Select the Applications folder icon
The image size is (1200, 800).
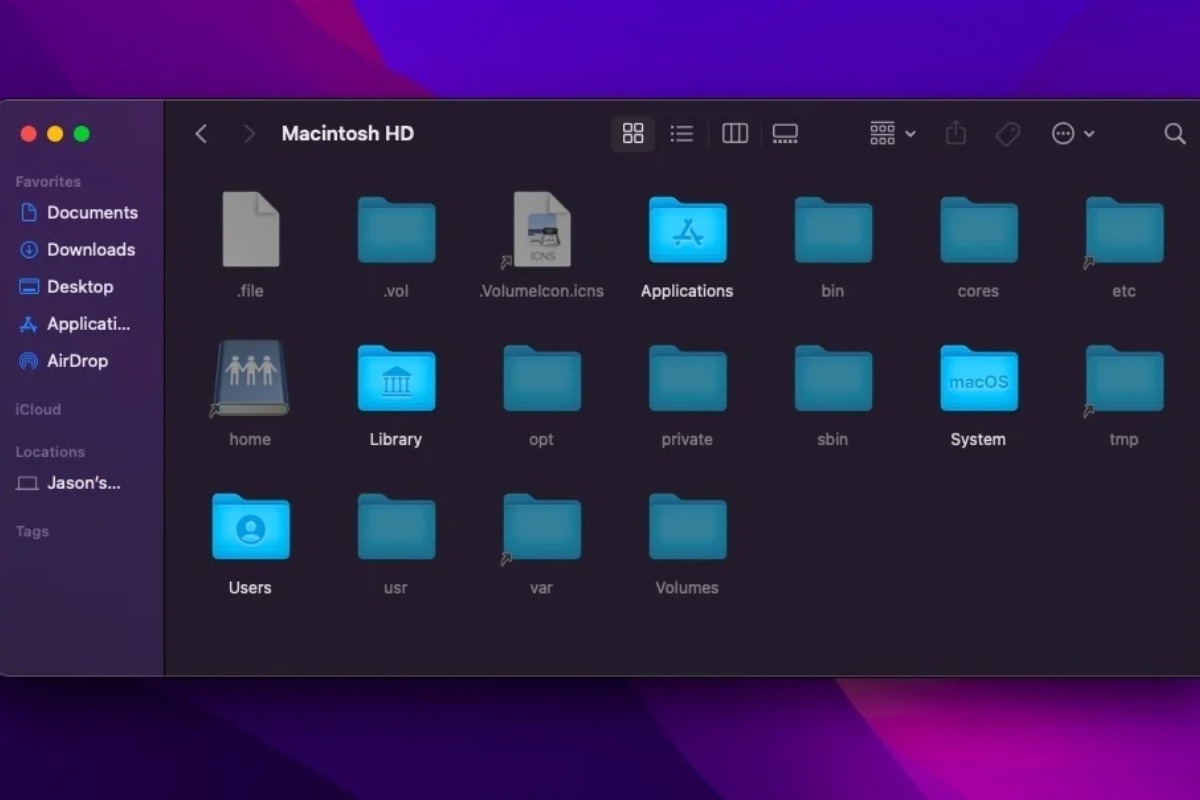[687, 230]
